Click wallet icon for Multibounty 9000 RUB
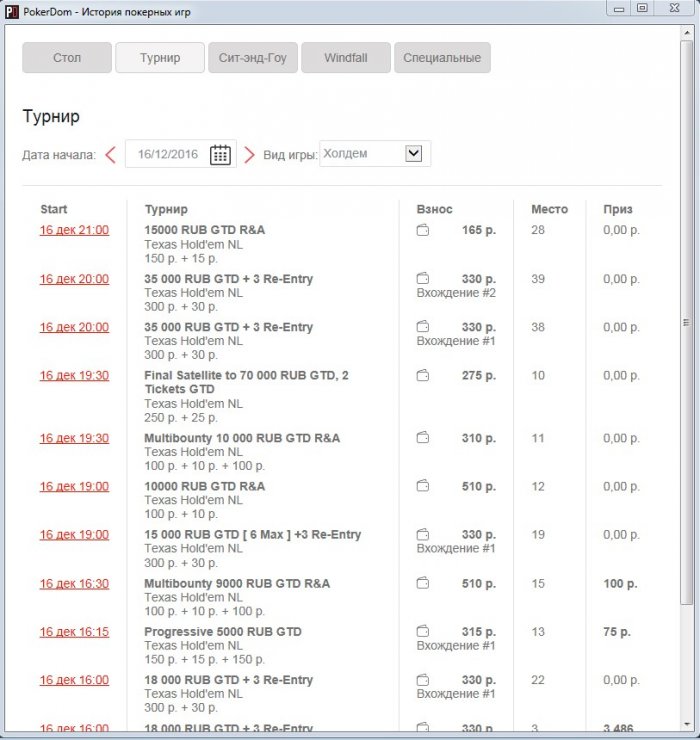The image size is (700, 740). click(423, 583)
